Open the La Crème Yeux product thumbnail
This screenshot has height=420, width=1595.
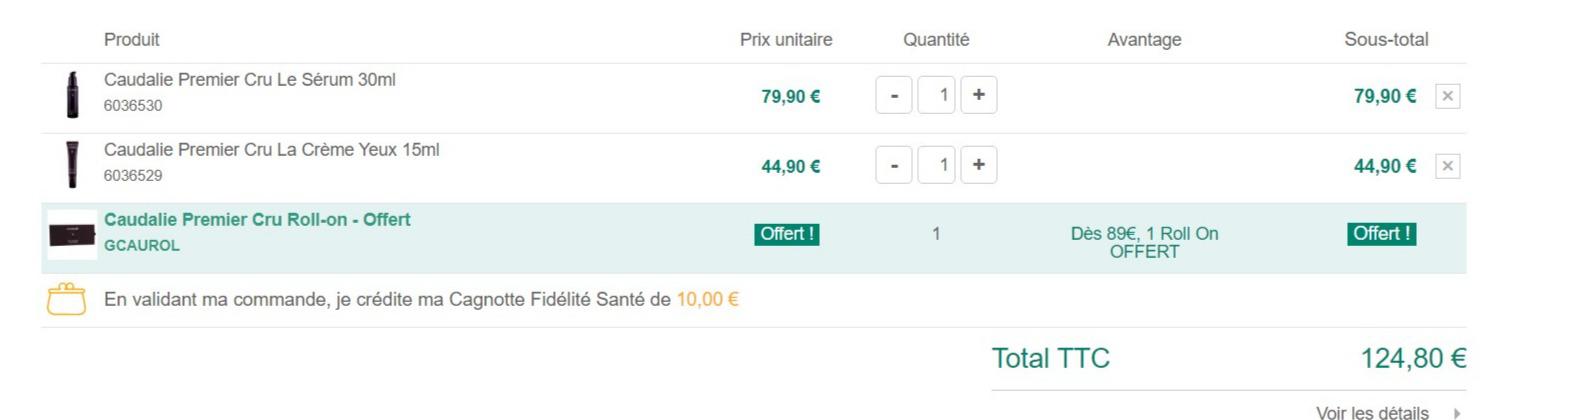click(72, 164)
